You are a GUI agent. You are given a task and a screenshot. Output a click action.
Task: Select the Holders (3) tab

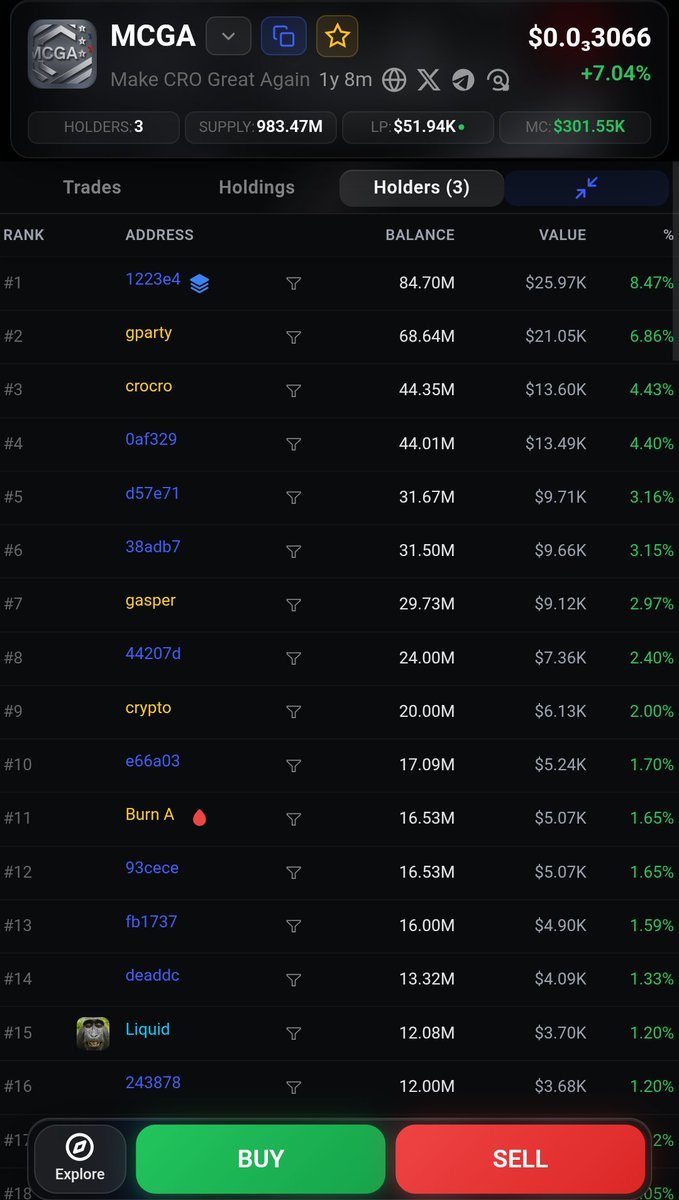coord(421,187)
